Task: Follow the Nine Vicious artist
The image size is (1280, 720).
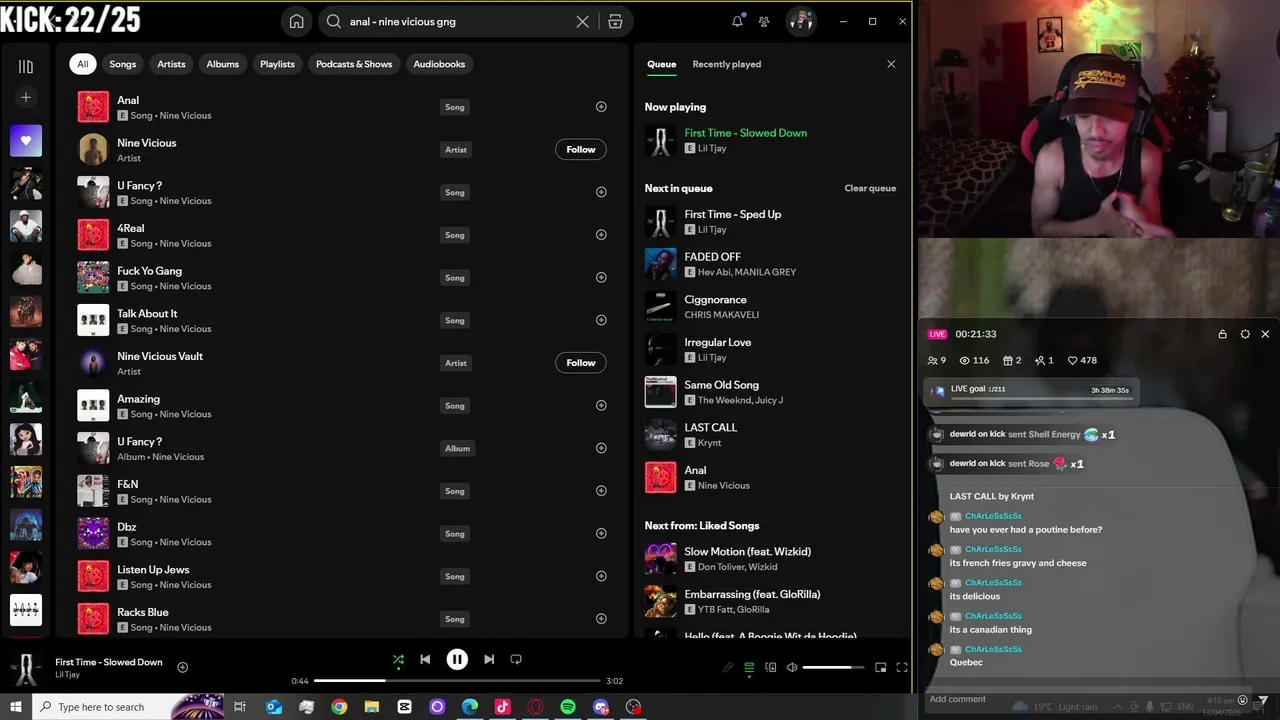Action: tap(581, 150)
